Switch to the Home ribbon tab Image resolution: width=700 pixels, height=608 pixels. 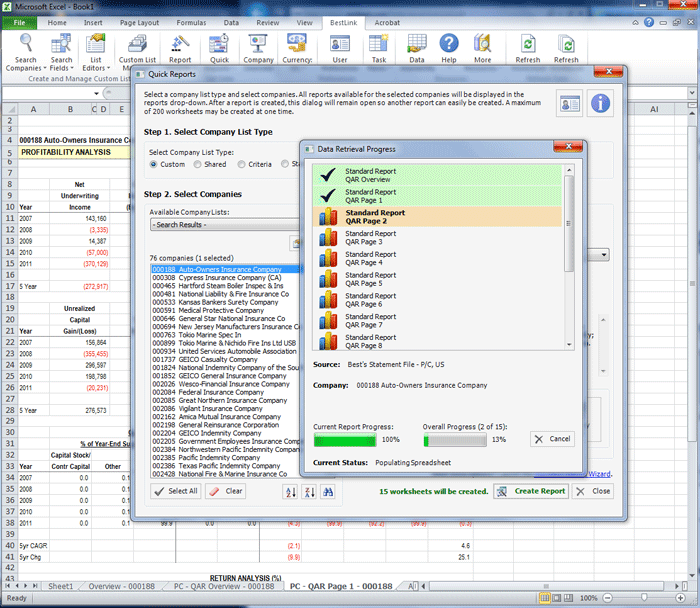click(x=57, y=23)
